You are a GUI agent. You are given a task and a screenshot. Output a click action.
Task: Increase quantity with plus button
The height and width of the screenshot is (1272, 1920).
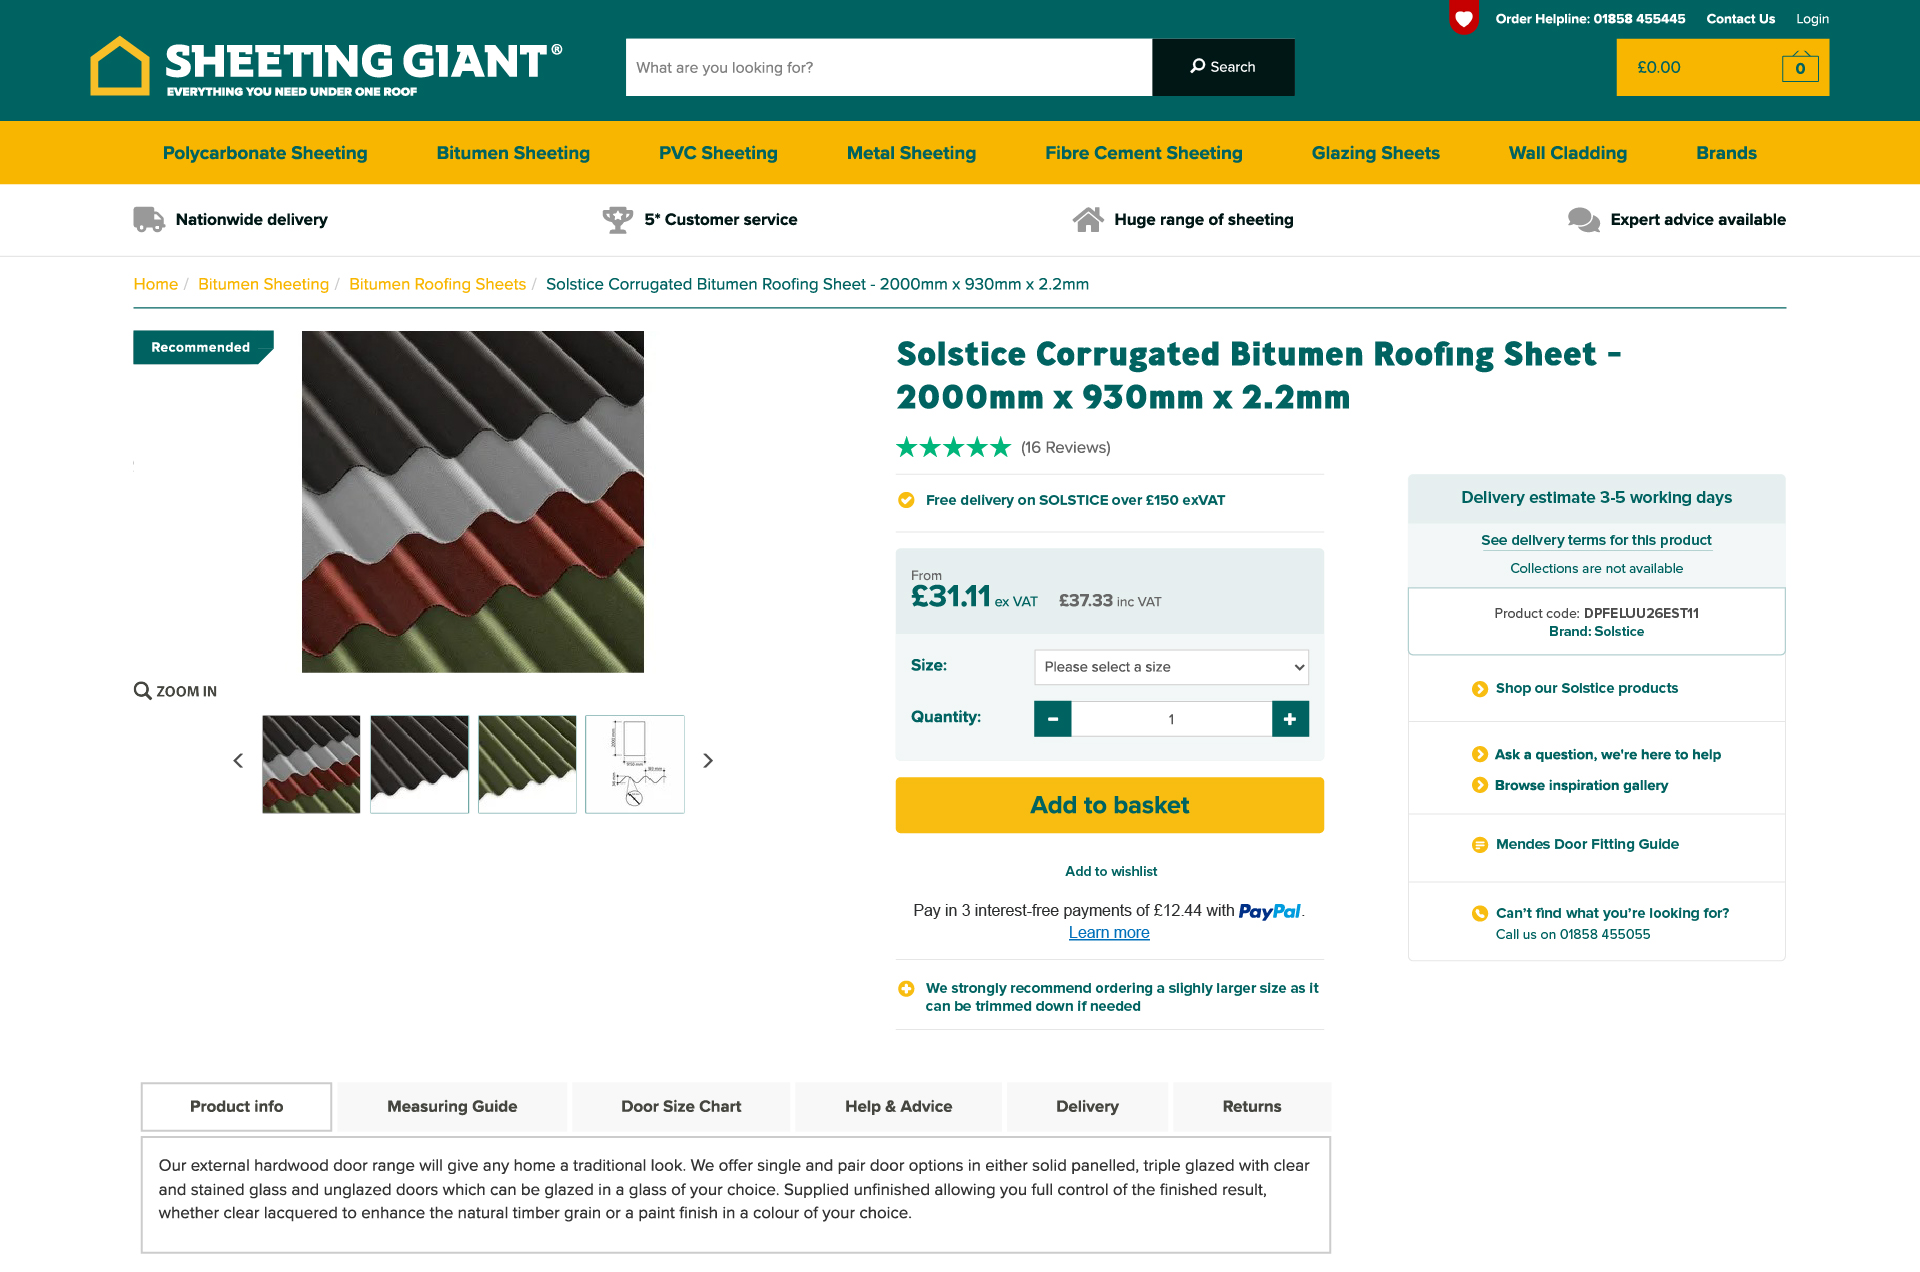1290,719
